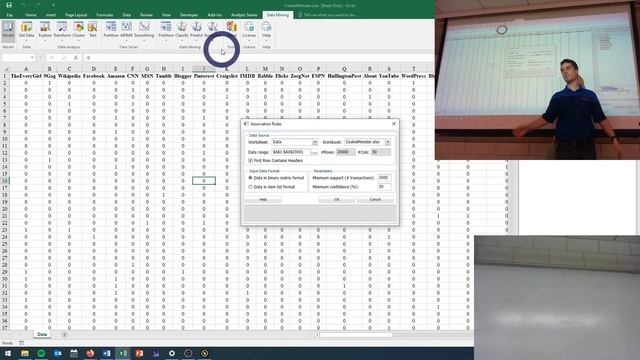Open the Text mining tool

93,30
